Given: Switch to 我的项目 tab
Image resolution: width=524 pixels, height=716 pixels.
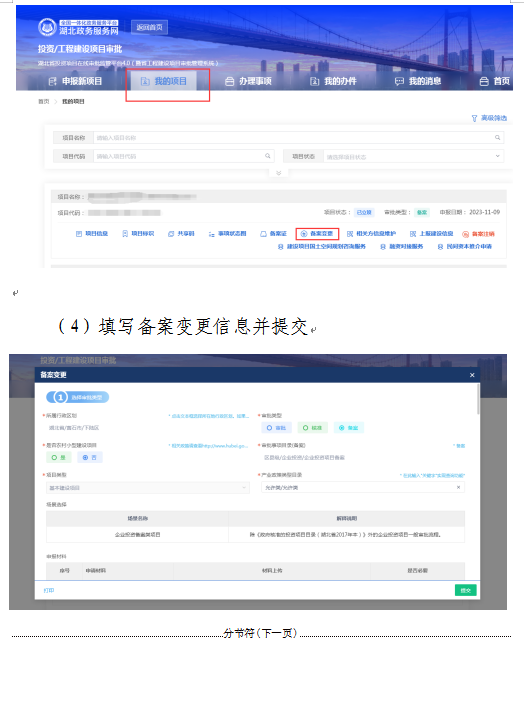Looking at the screenshot, I should tap(164, 81).
